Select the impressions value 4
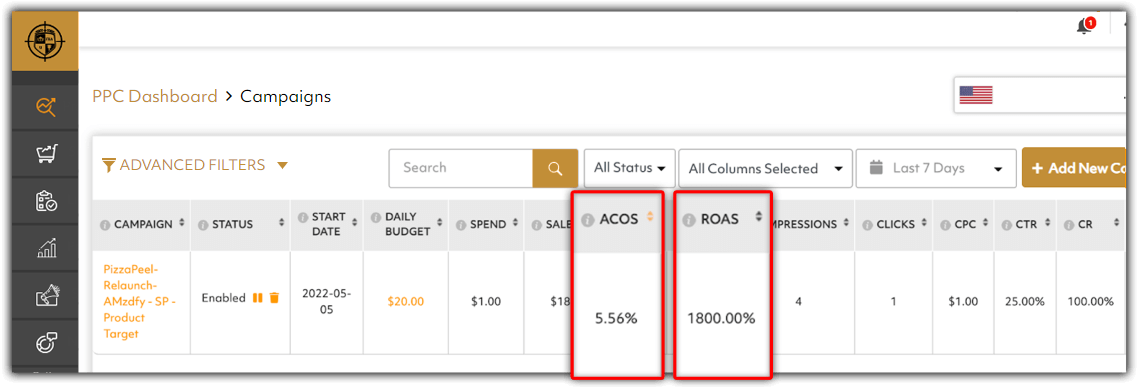The width and height of the screenshot is (1138, 388). tap(798, 302)
